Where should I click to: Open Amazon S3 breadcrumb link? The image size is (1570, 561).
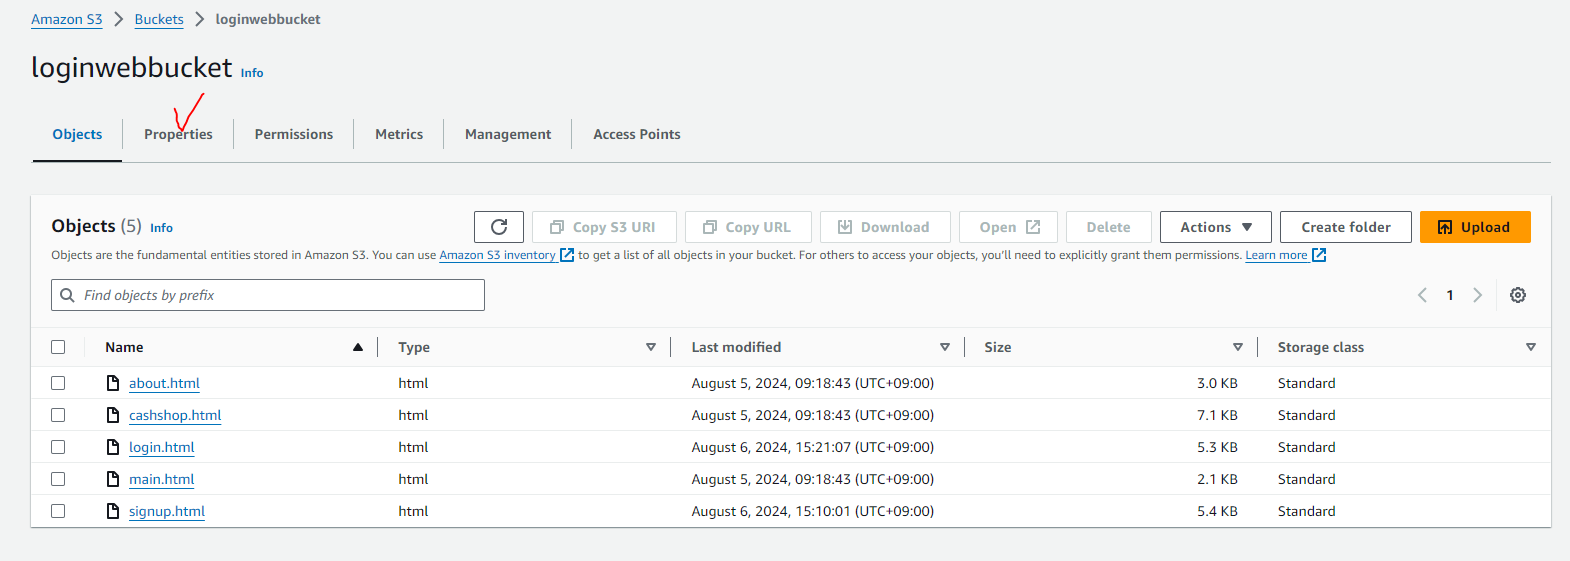click(x=67, y=19)
